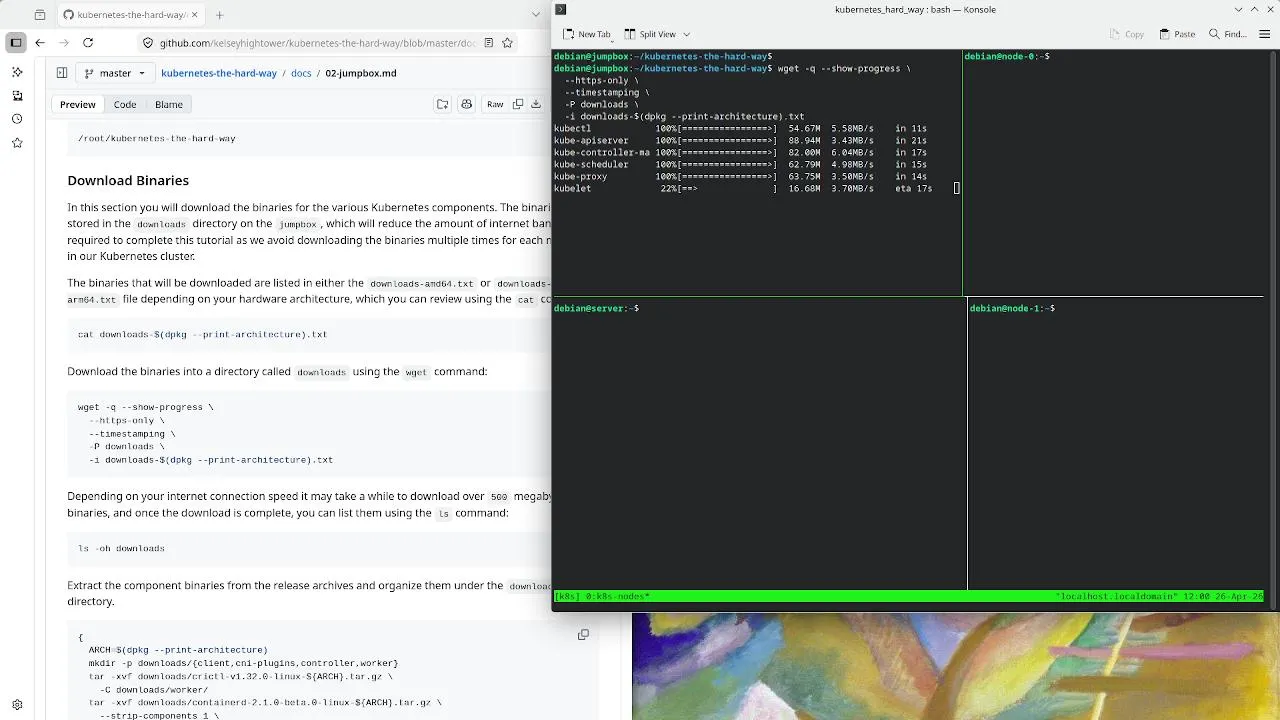This screenshot has height=720, width=1280.
Task: Copy the ARCH code block
Action: point(583,634)
